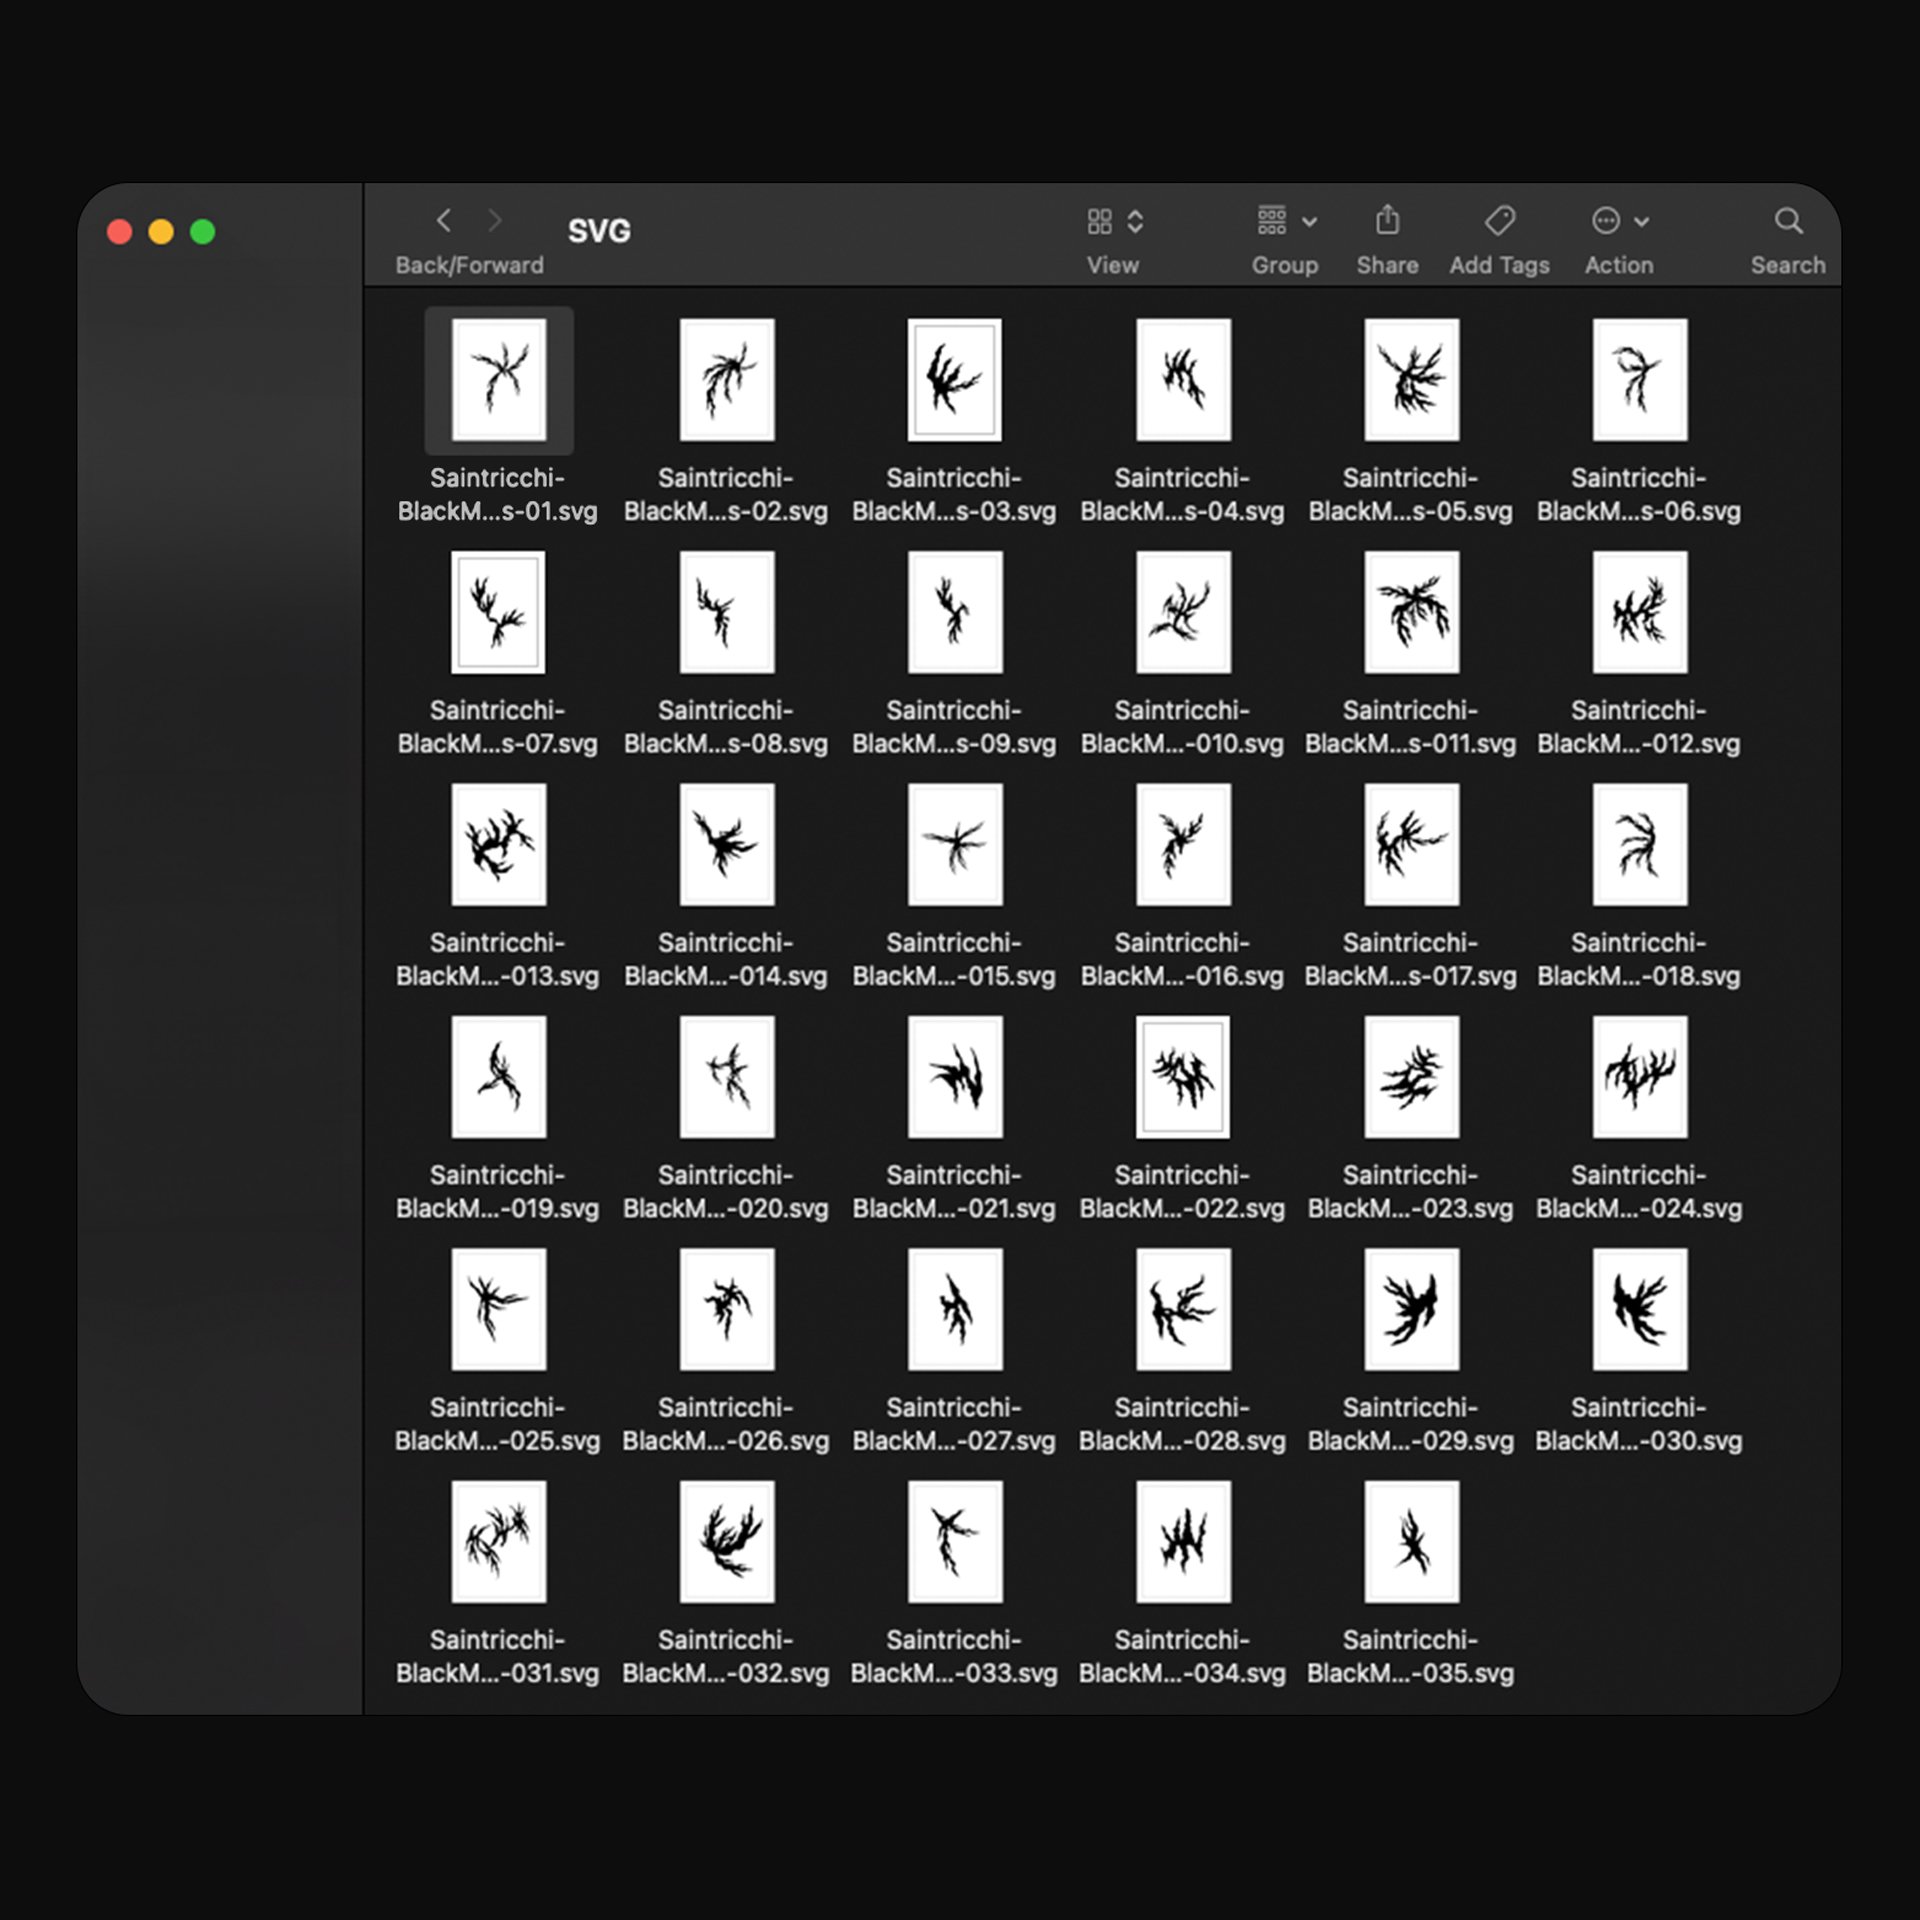This screenshot has height=1920, width=1920.
Task: Select the -012.svg file thumbnail
Action: point(1639,612)
